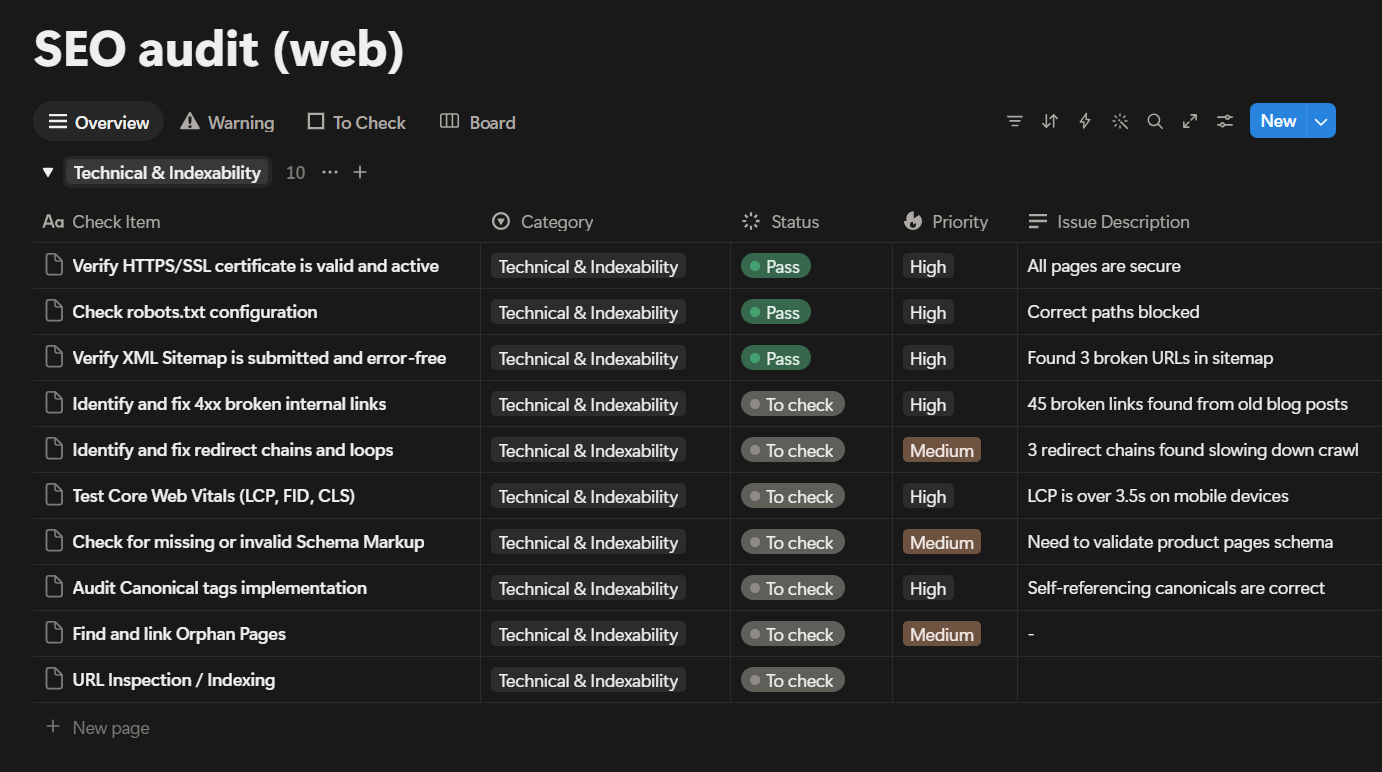Switch to the Warning view tab
1382x772 pixels.
(x=227, y=122)
